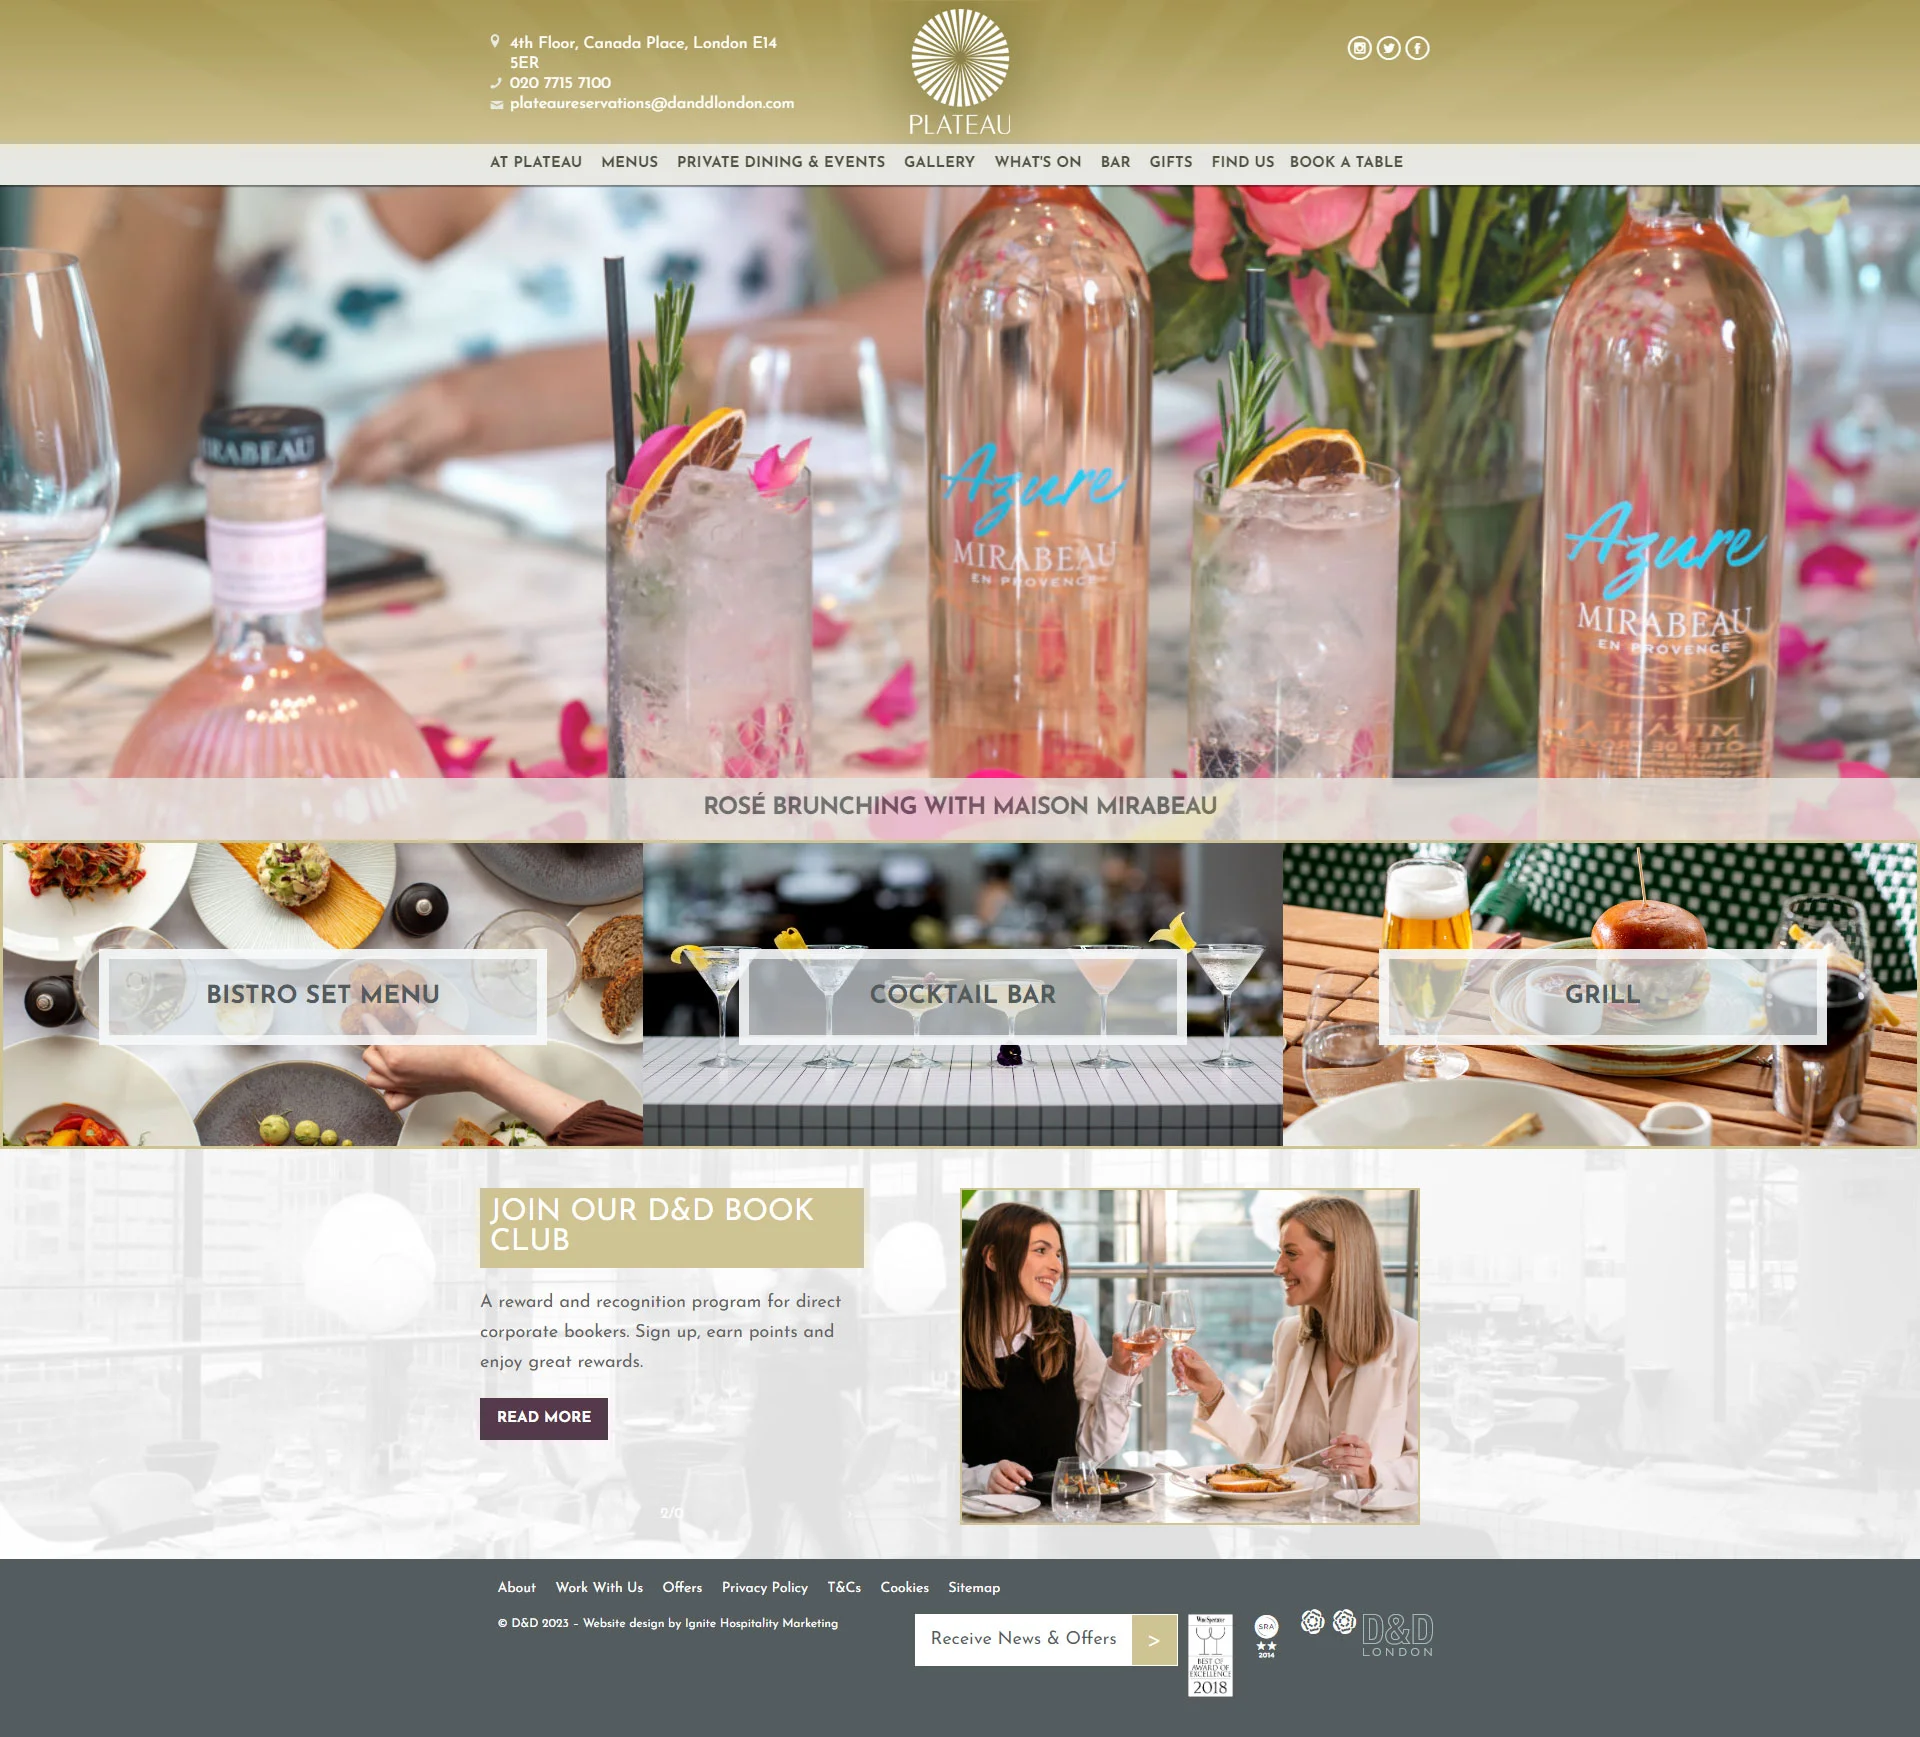Click the Twitter icon in header
The height and width of the screenshot is (1737, 1920).
coord(1388,47)
